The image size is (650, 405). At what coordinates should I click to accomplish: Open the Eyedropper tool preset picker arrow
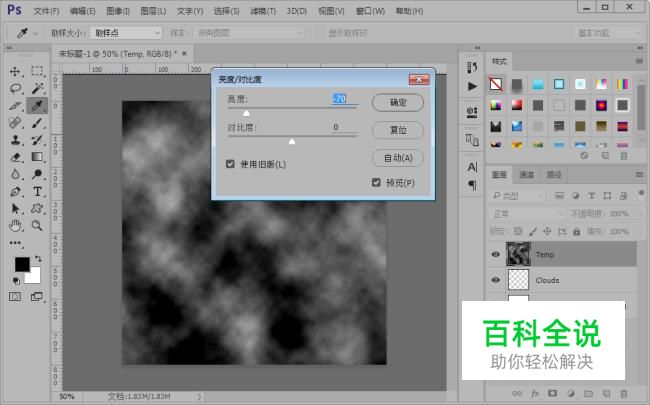pyautogui.click(x=35, y=33)
